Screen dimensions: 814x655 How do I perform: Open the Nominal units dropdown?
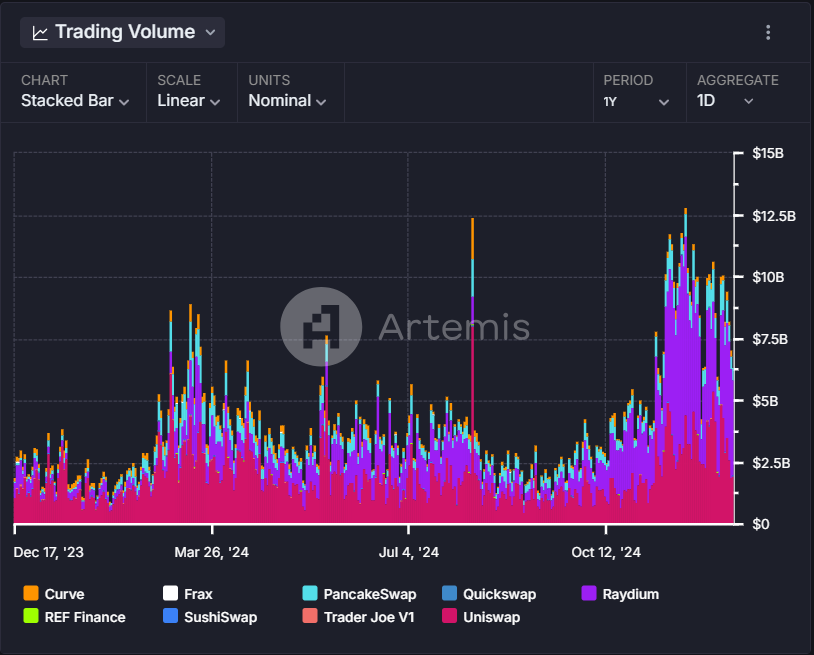[x=287, y=101]
